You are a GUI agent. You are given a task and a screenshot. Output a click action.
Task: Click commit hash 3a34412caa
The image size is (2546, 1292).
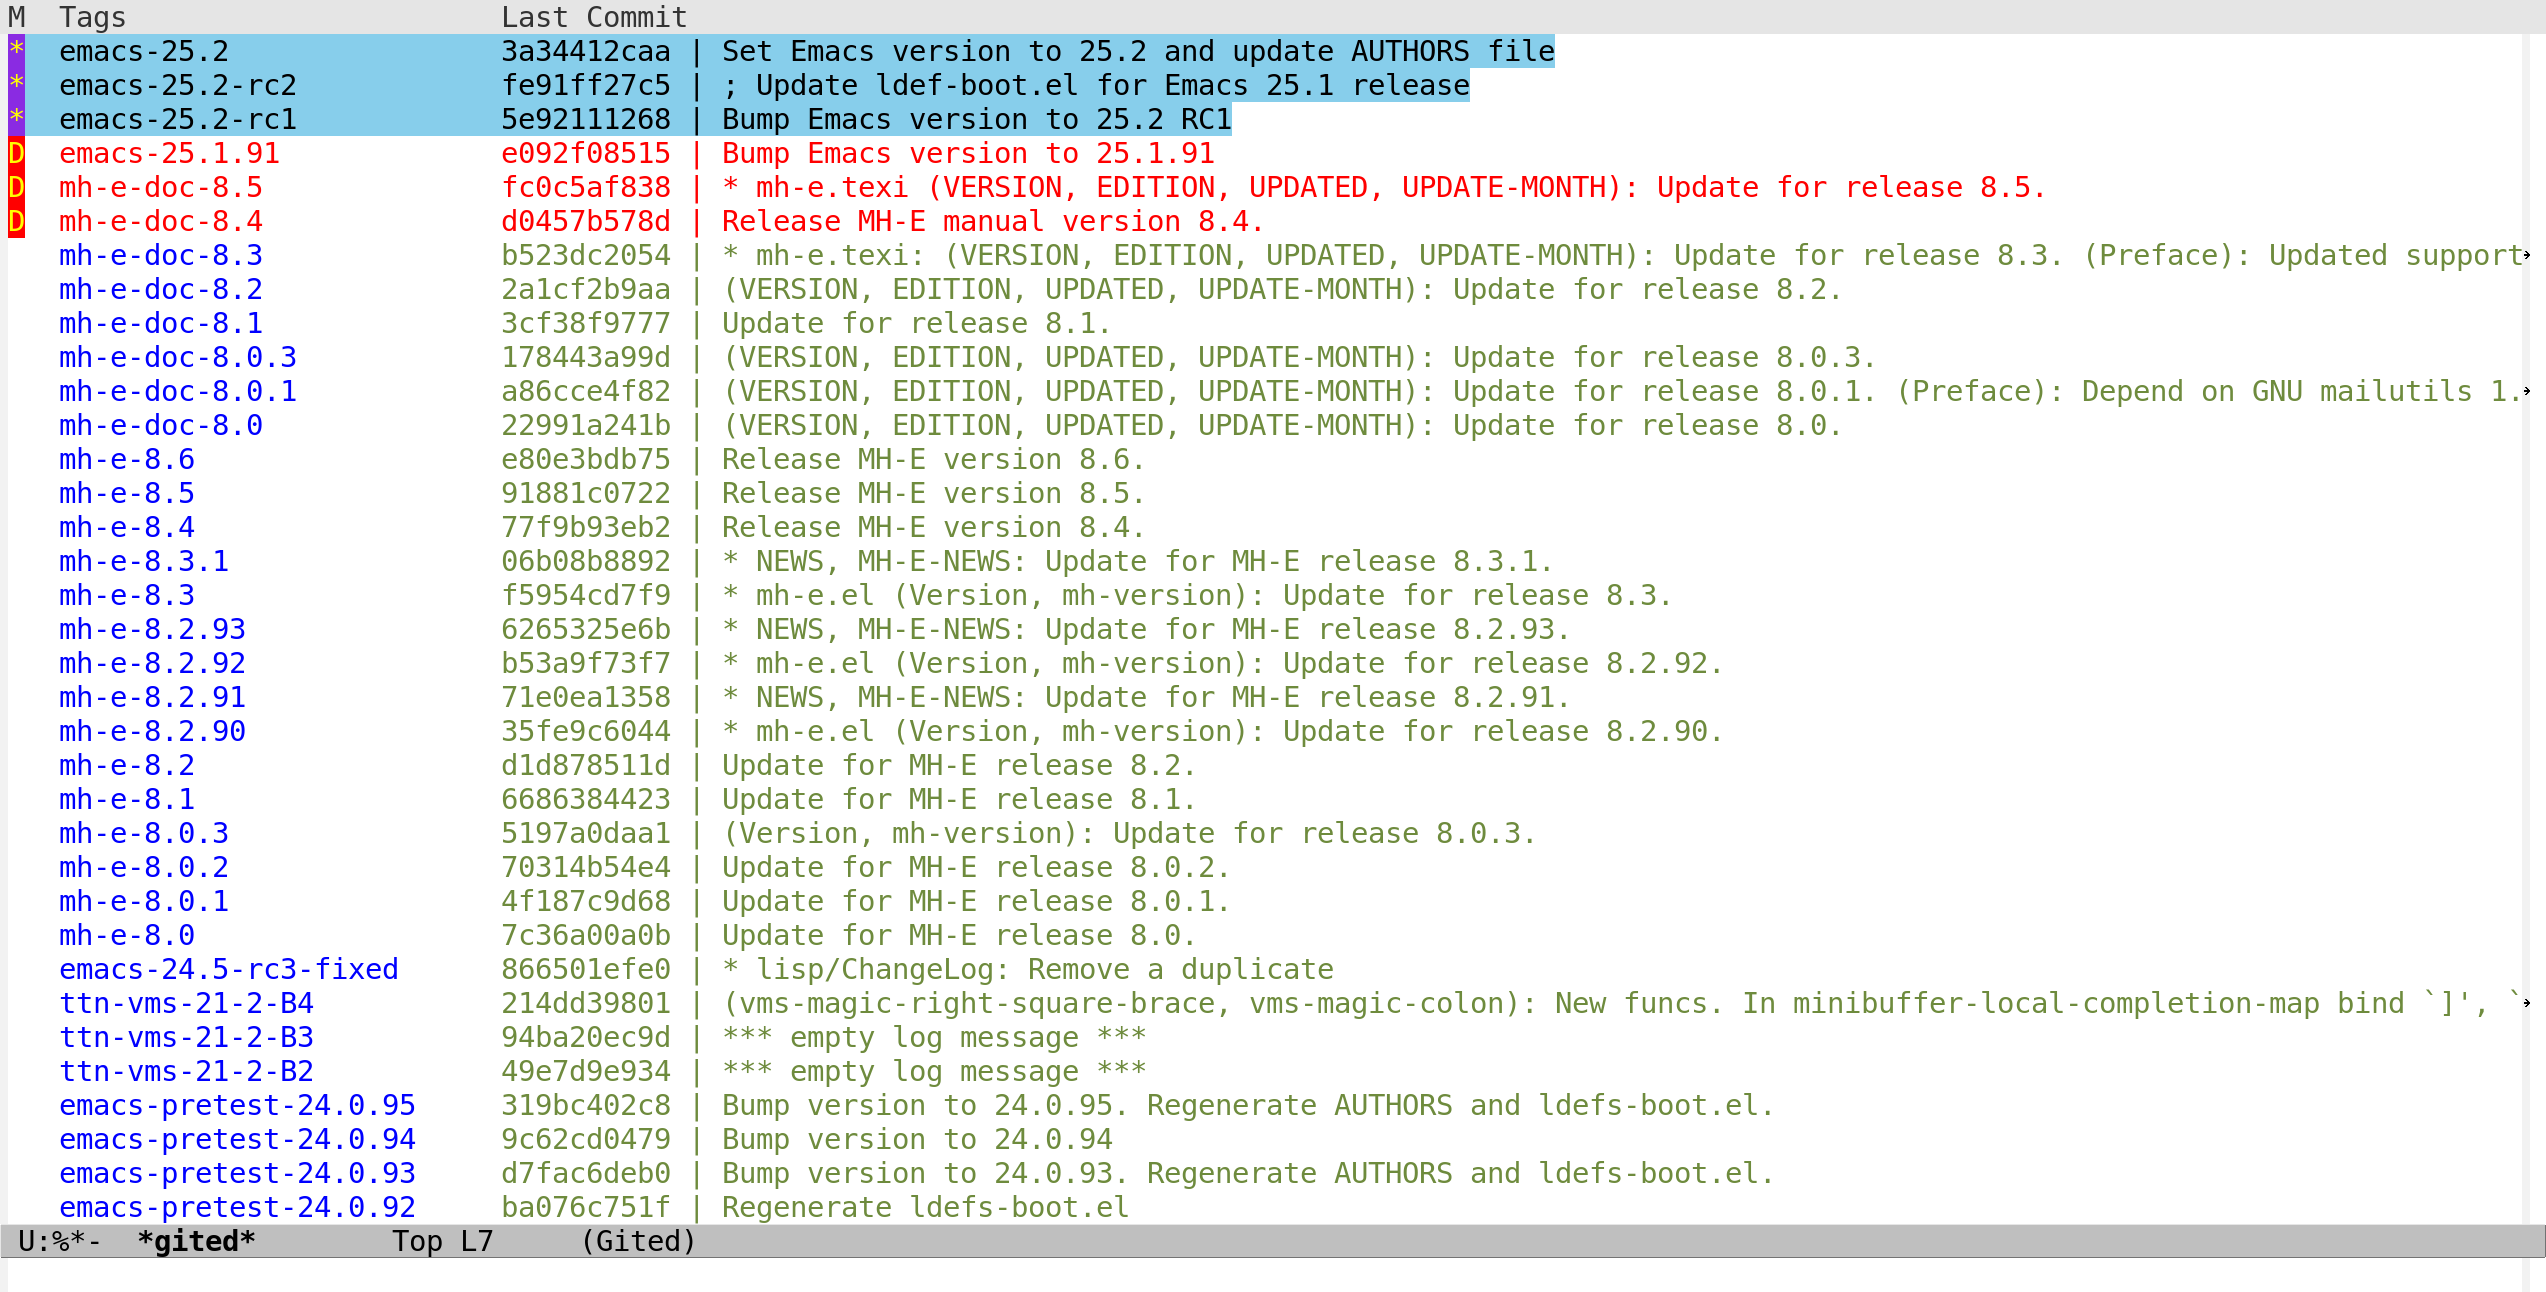585,51
